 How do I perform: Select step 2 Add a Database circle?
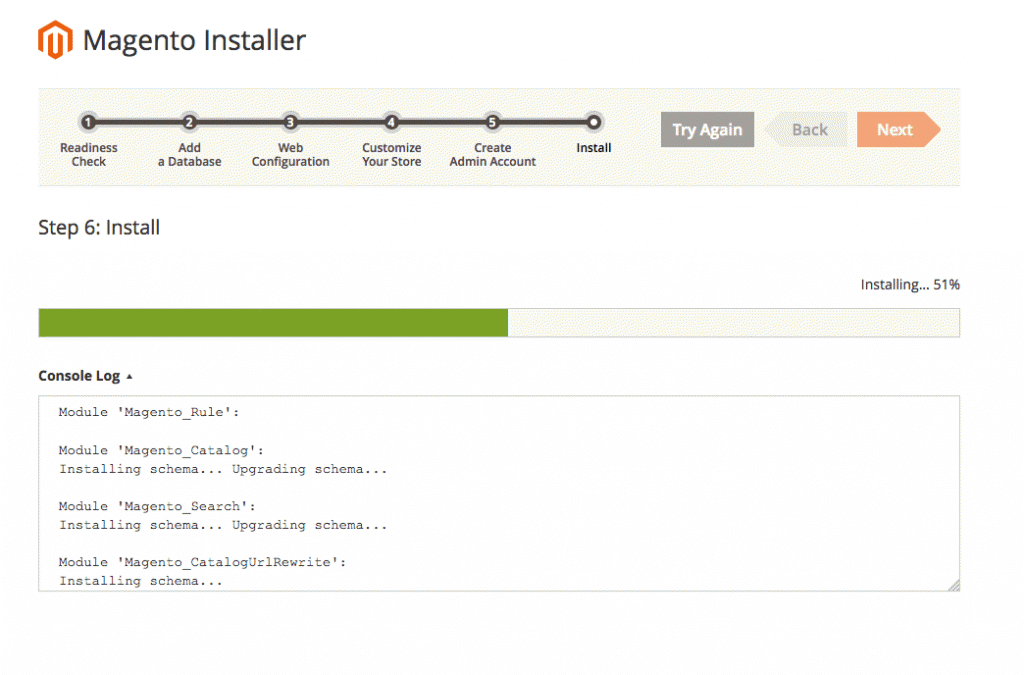[x=189, y=122]
